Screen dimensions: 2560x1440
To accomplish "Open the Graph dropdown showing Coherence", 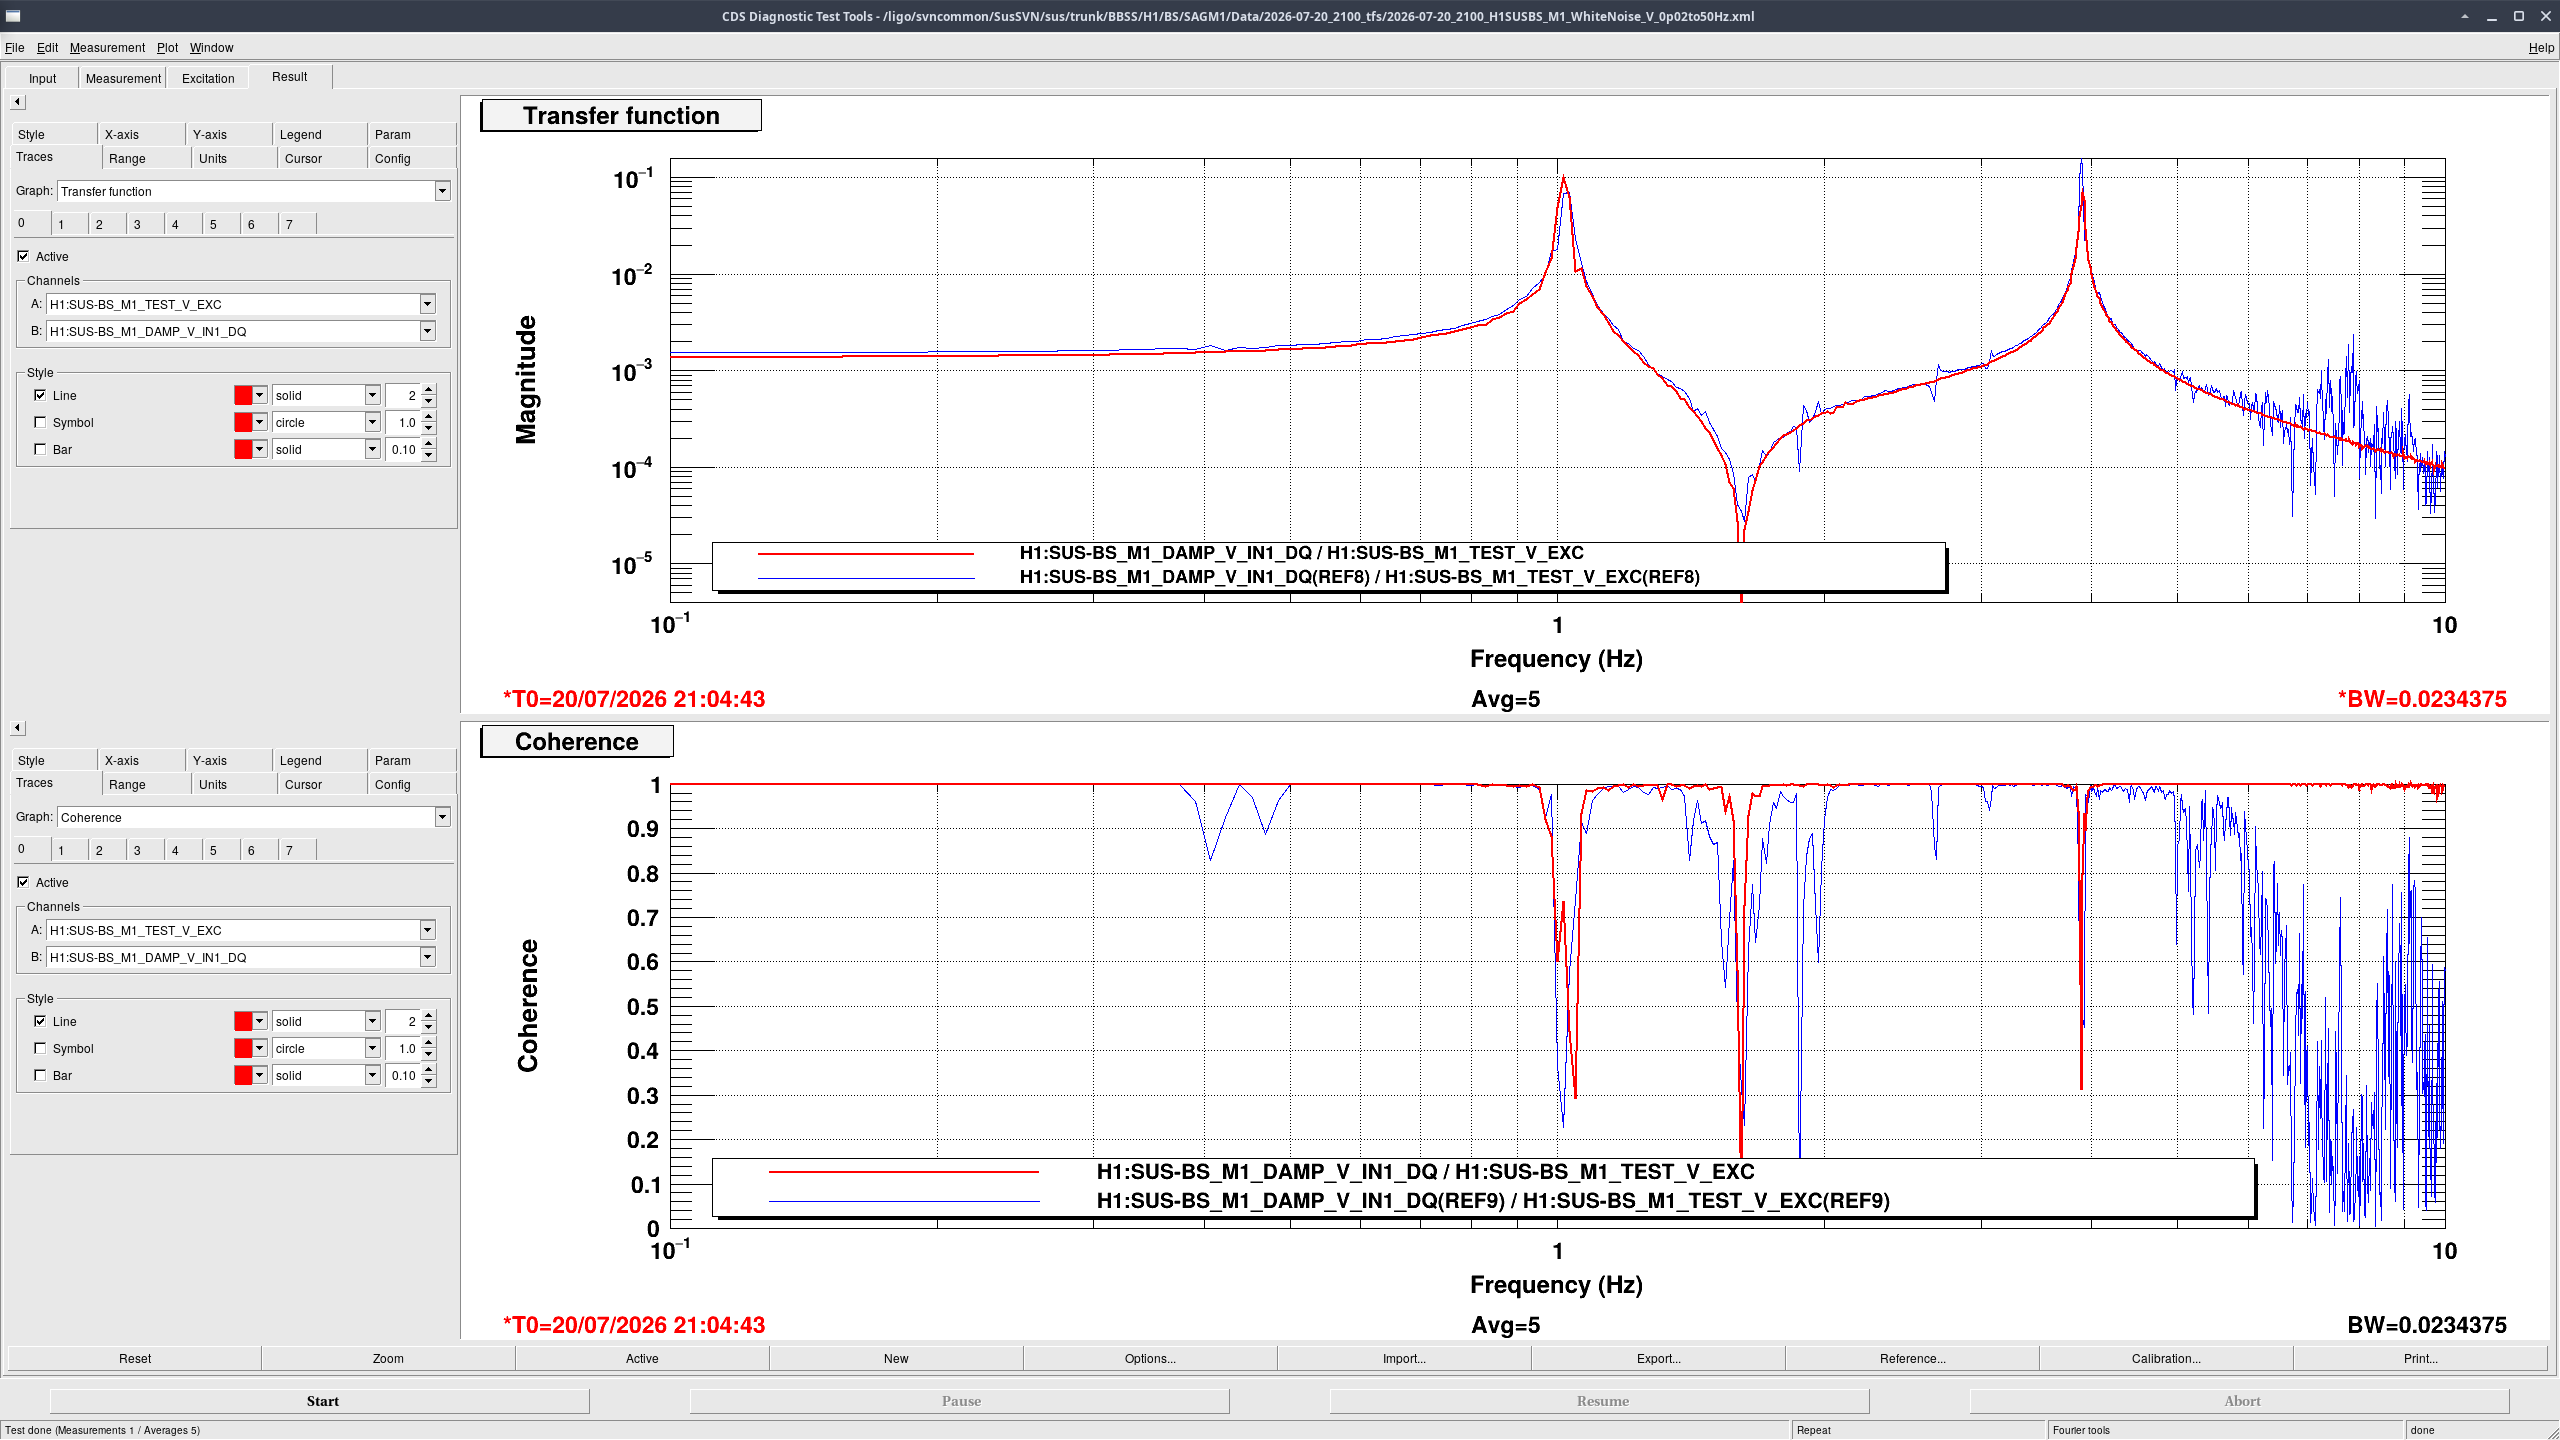I will (442, 817).
